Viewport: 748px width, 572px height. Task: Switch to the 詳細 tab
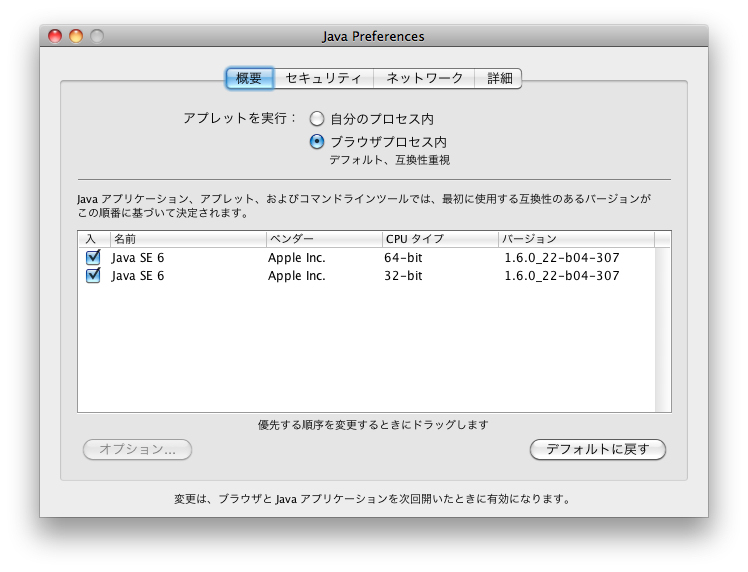pyautogui.click(x=499, y=78)
